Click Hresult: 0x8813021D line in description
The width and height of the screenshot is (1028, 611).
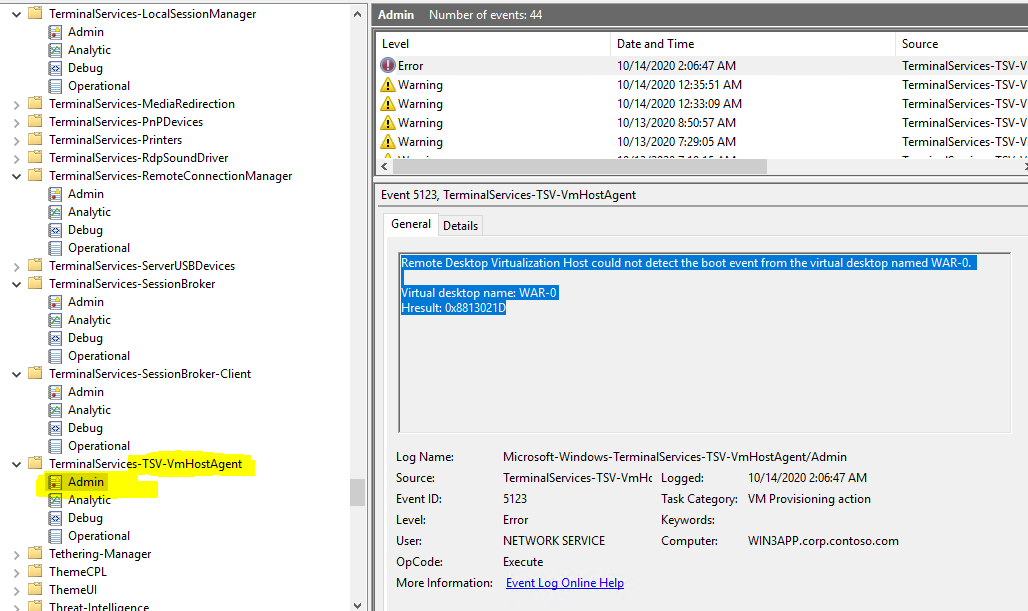pos(453,307)
